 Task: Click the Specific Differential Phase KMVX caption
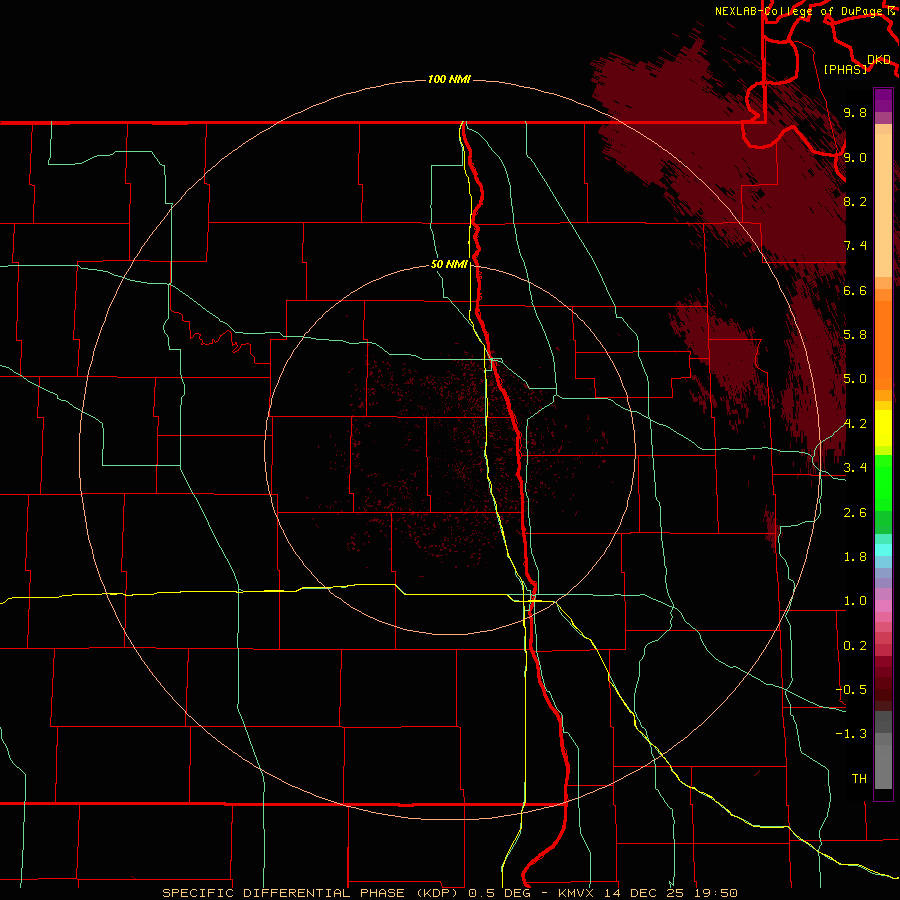(450, 893)
